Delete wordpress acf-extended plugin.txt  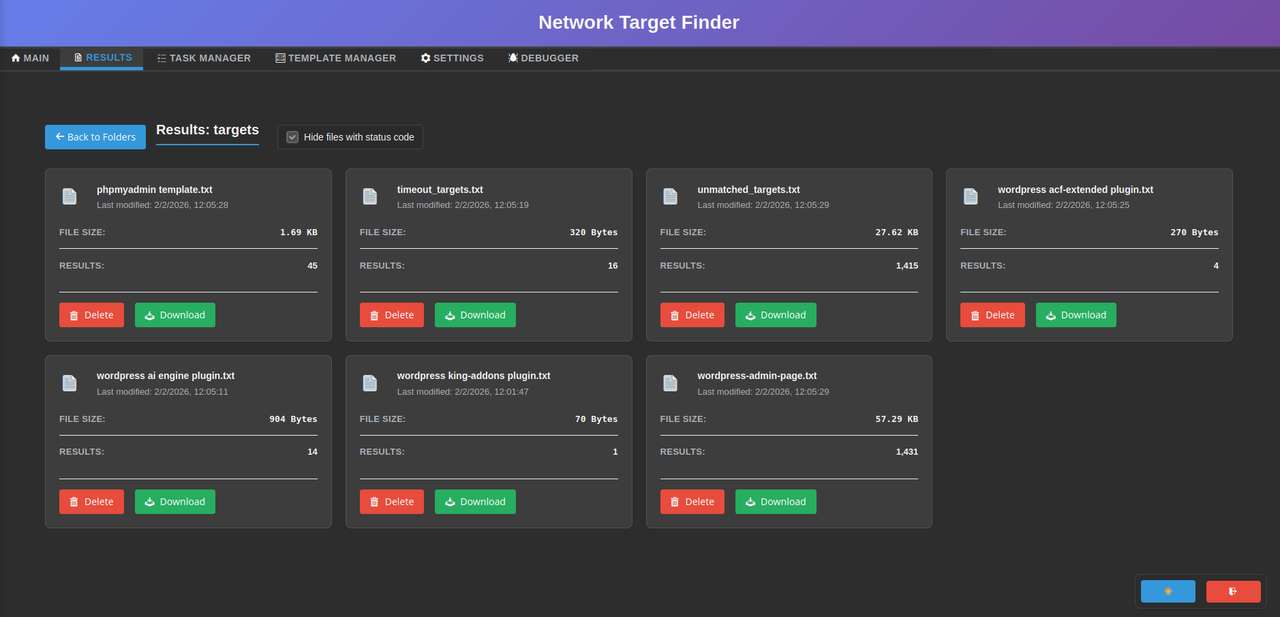tap(993, 315)
